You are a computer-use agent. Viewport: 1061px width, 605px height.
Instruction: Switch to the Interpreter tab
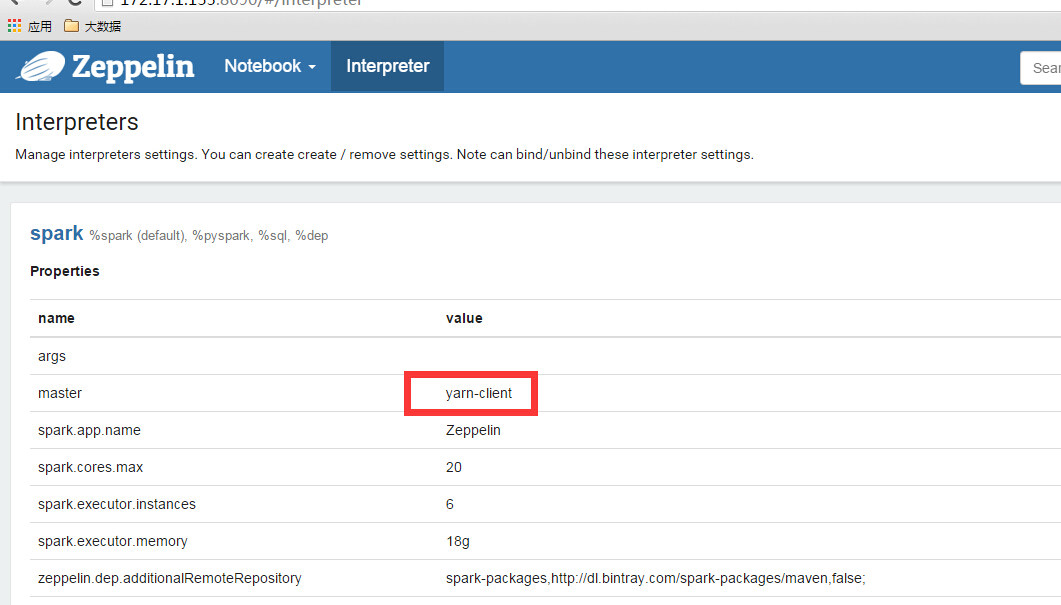click(x=388, y=66)
